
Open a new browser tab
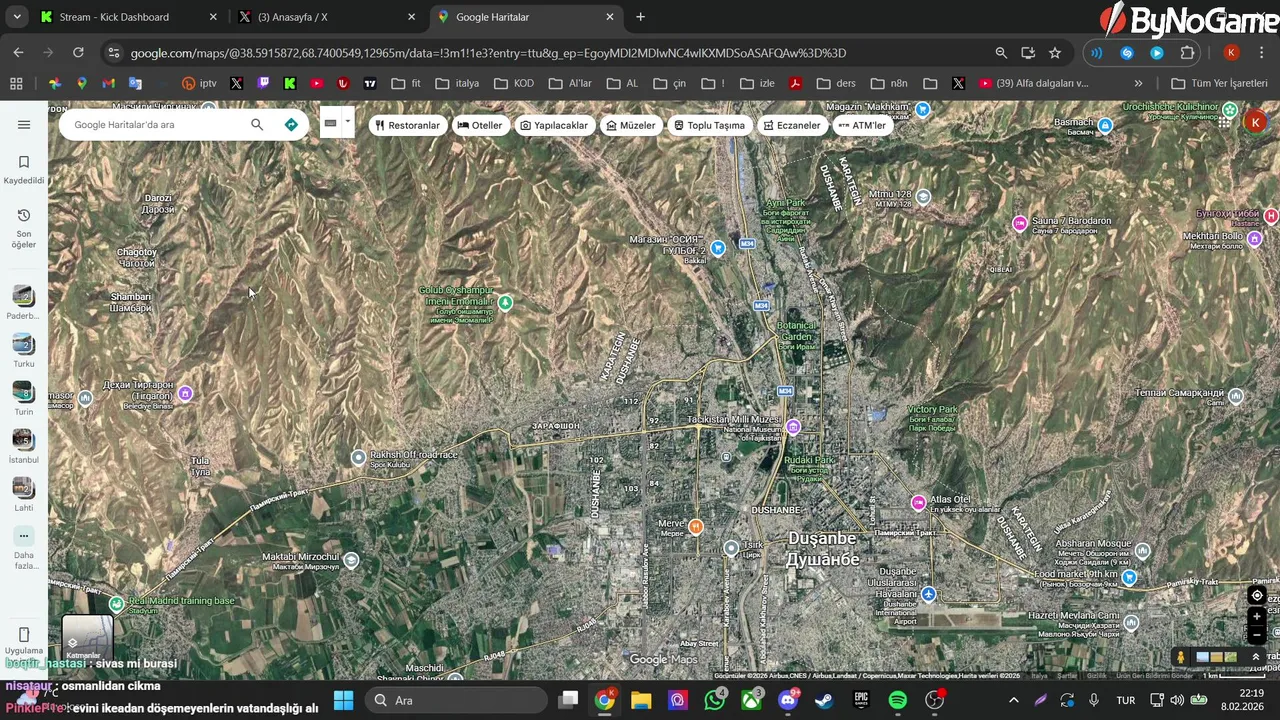tap(640, 17)
